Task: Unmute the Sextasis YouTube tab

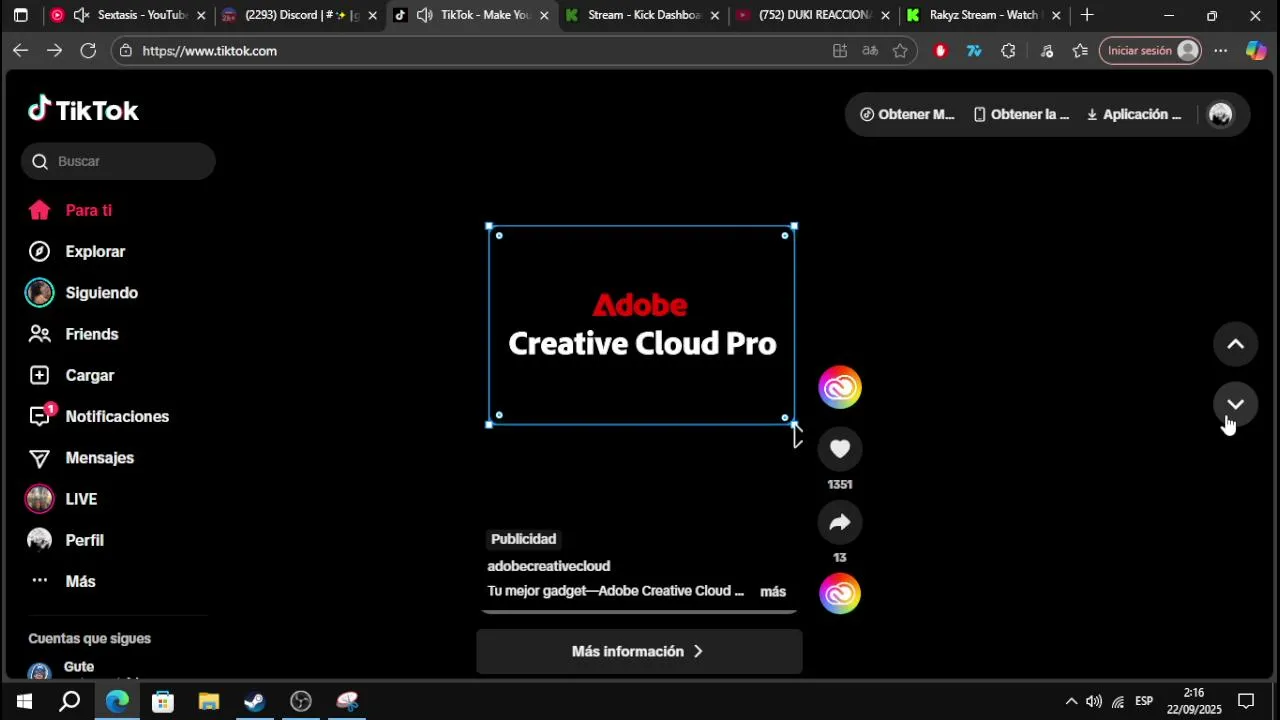Action: click(82, 15)
